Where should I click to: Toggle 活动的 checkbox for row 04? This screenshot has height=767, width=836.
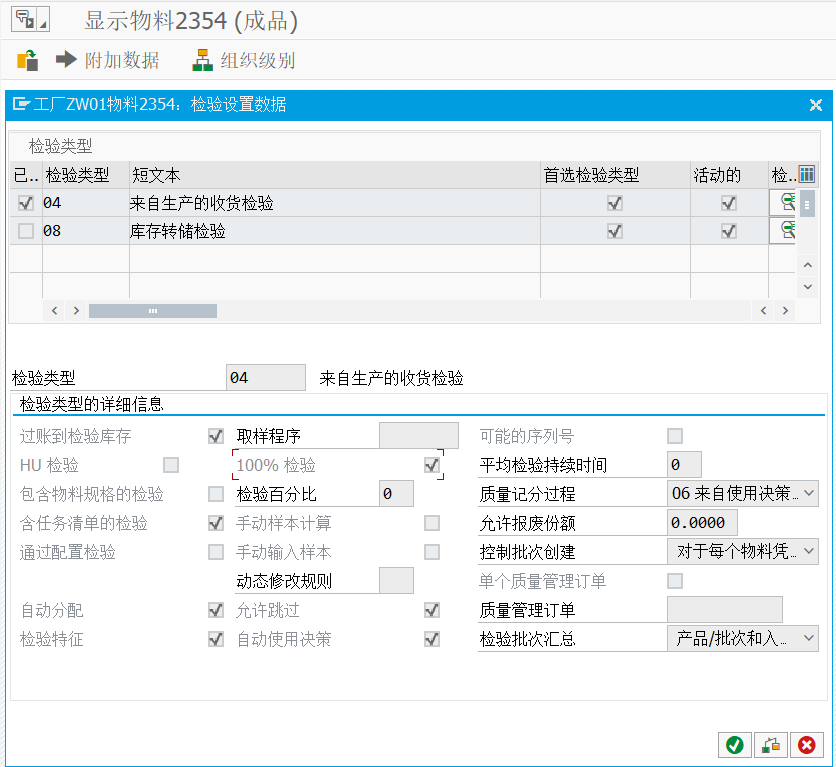[728, 203]
